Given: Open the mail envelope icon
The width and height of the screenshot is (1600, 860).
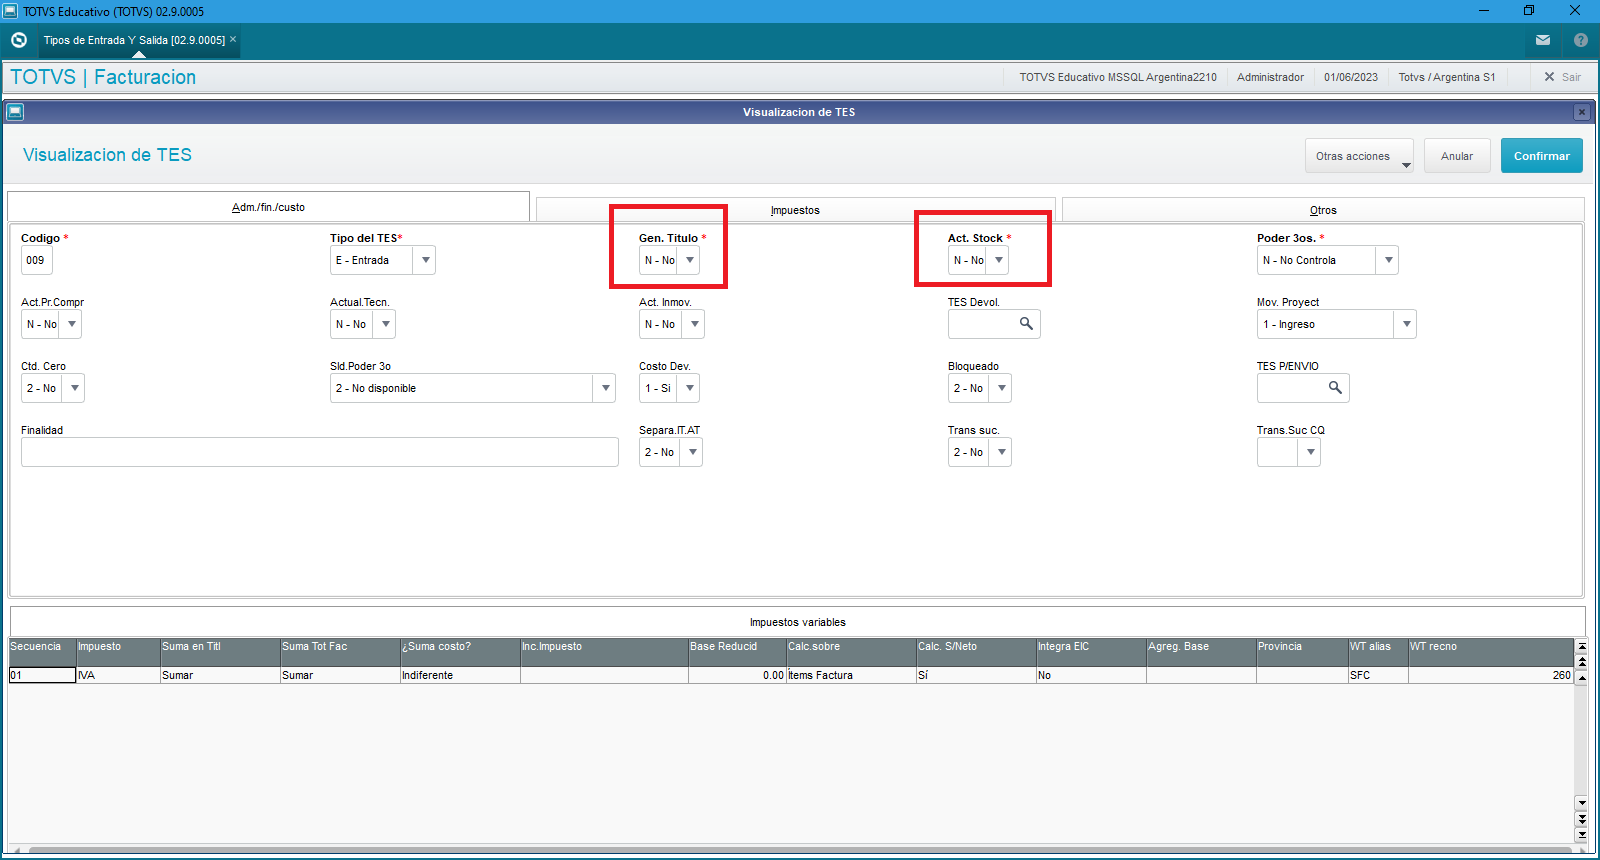Looking at the screenshot, I should (1543, 40).
